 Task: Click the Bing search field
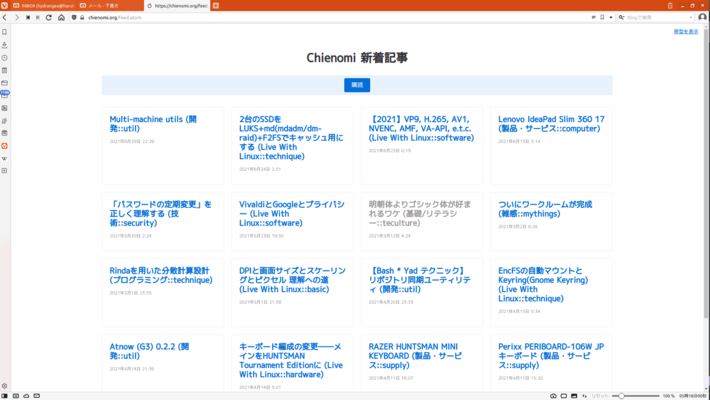(x=657, y=18)
